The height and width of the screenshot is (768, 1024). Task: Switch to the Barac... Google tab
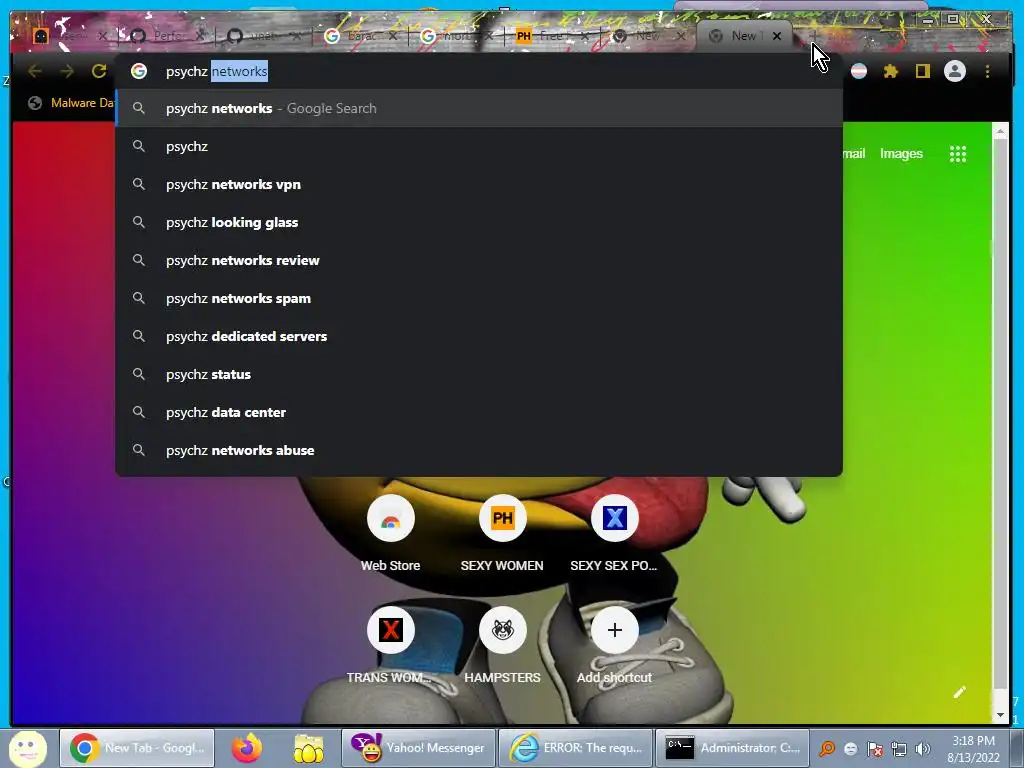click(x=360, y=36)
